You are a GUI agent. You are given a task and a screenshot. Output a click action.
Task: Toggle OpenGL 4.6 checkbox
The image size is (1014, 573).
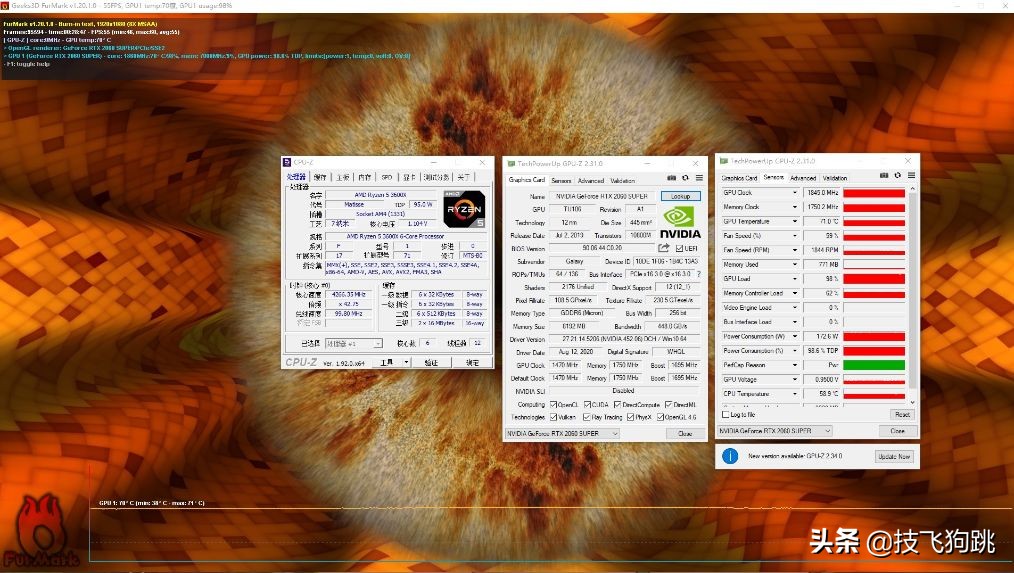[x=660, y=418]
